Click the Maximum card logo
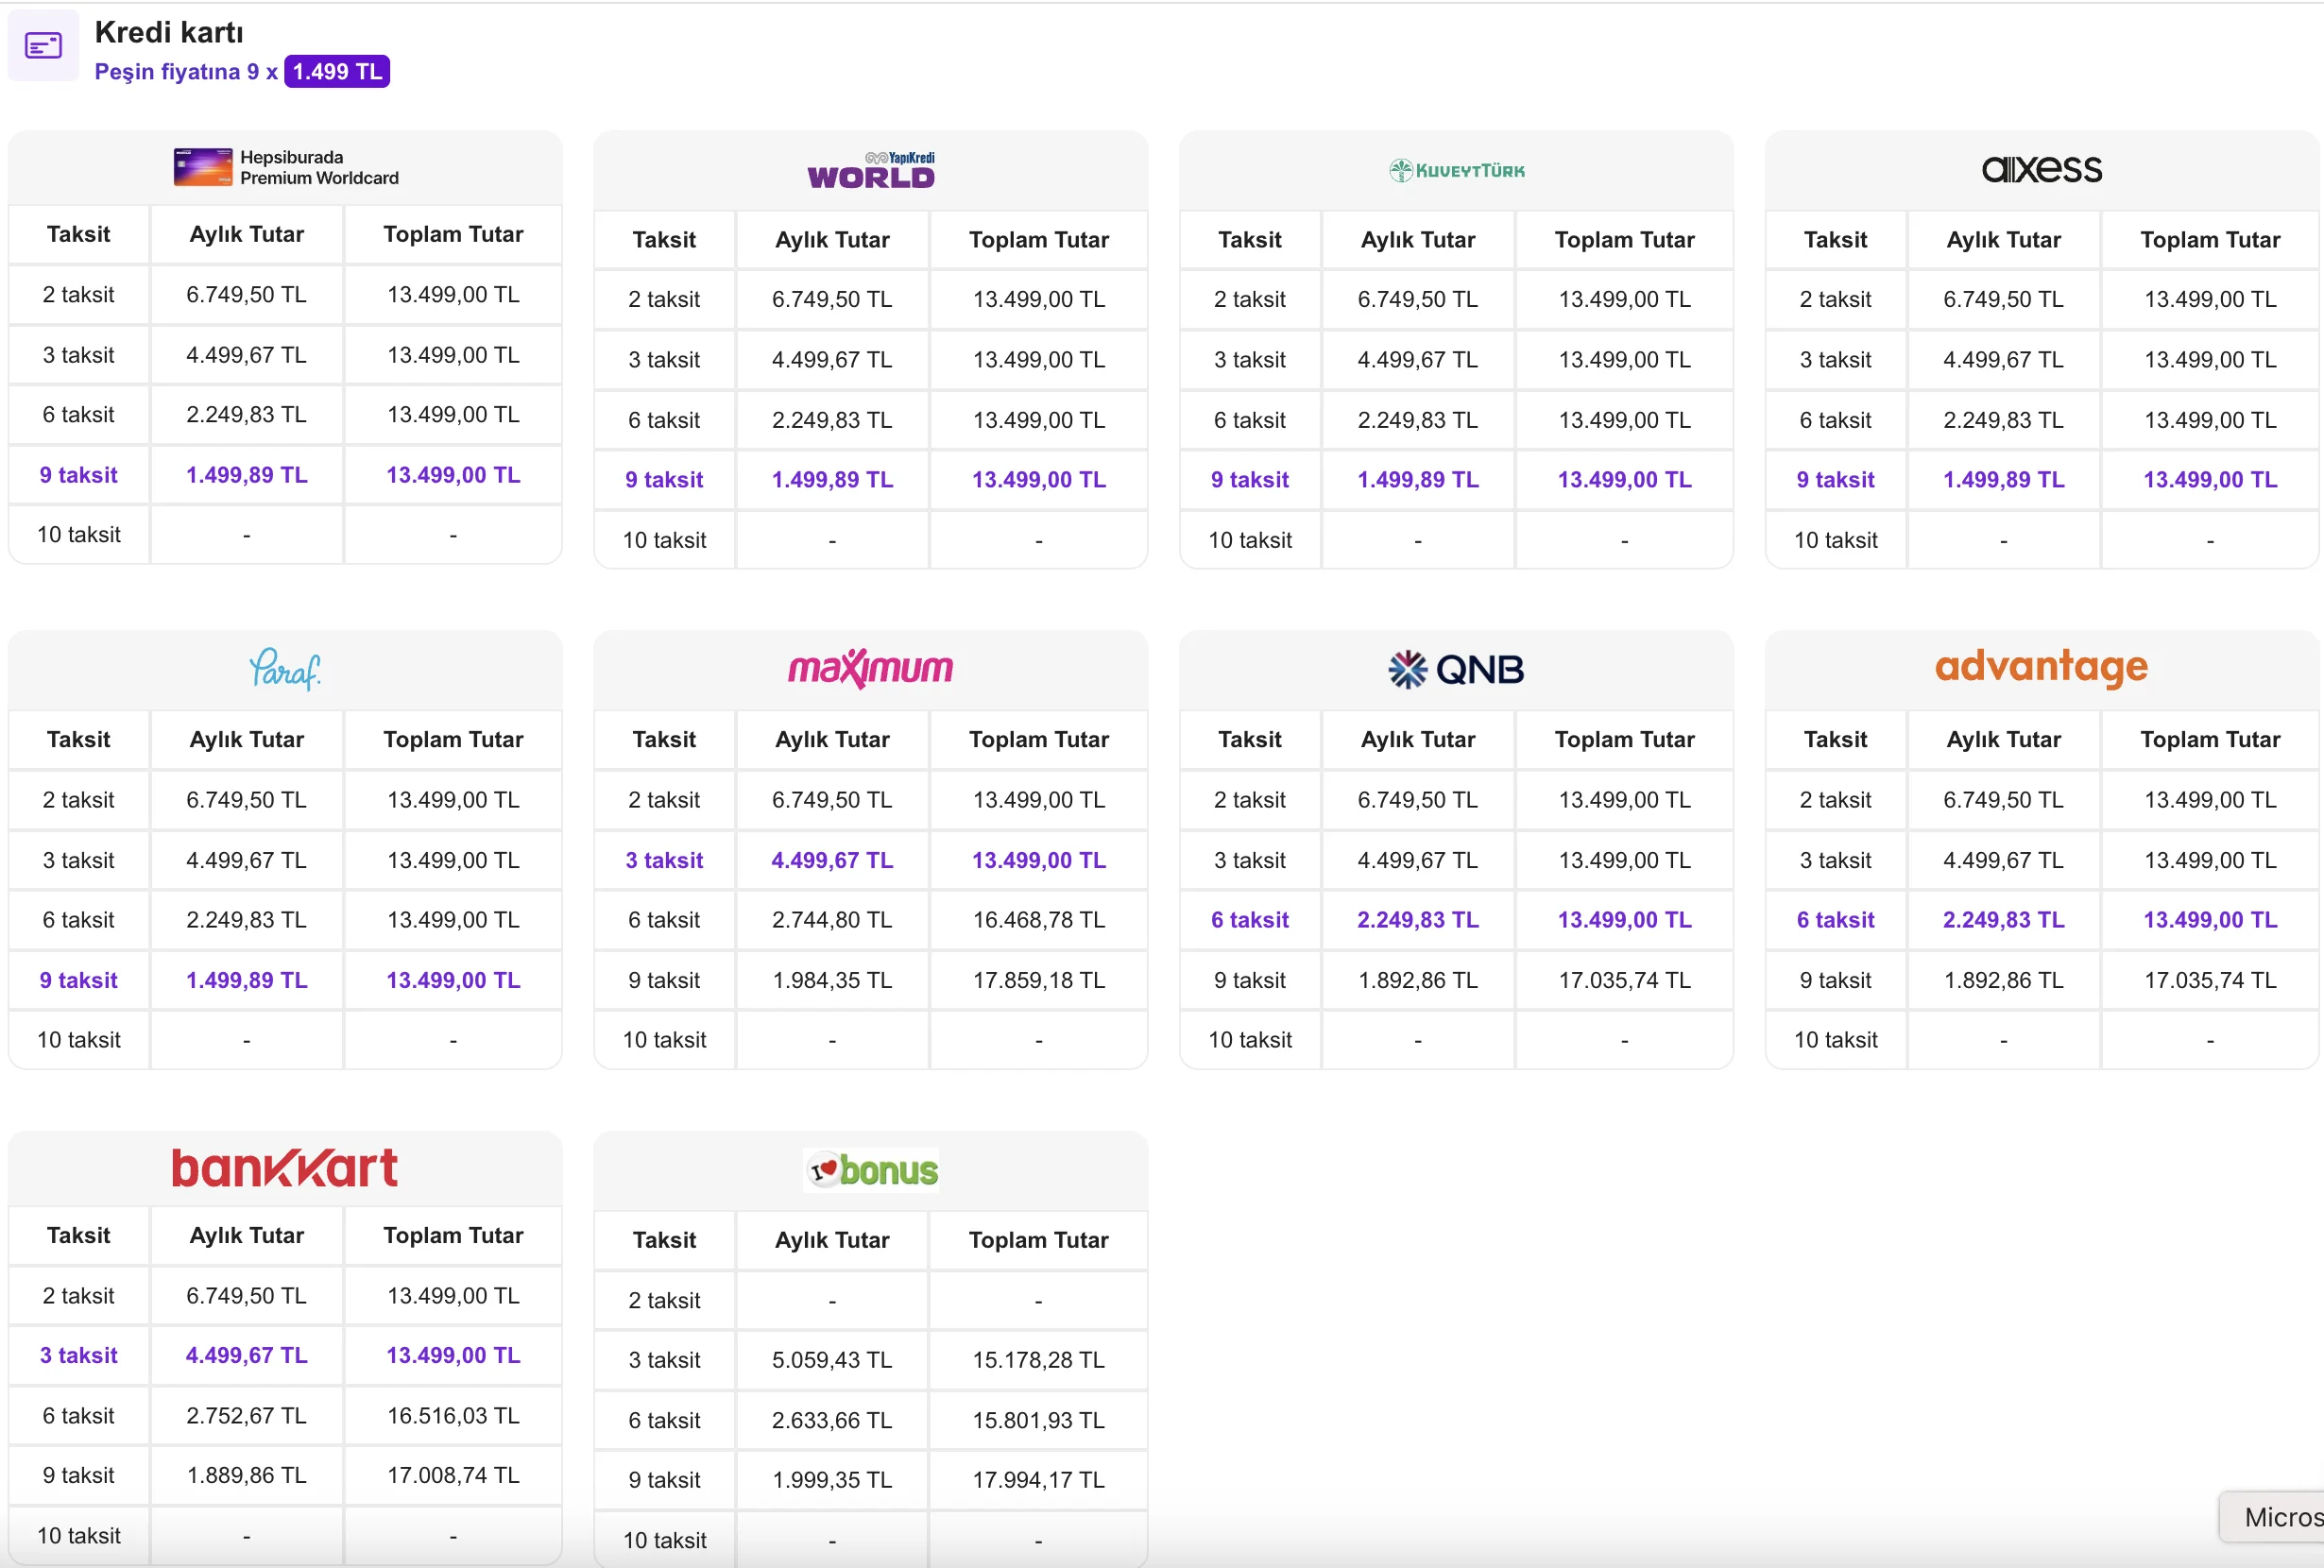This screenshot has height=1568, width=2324. [x=870, y=668]
